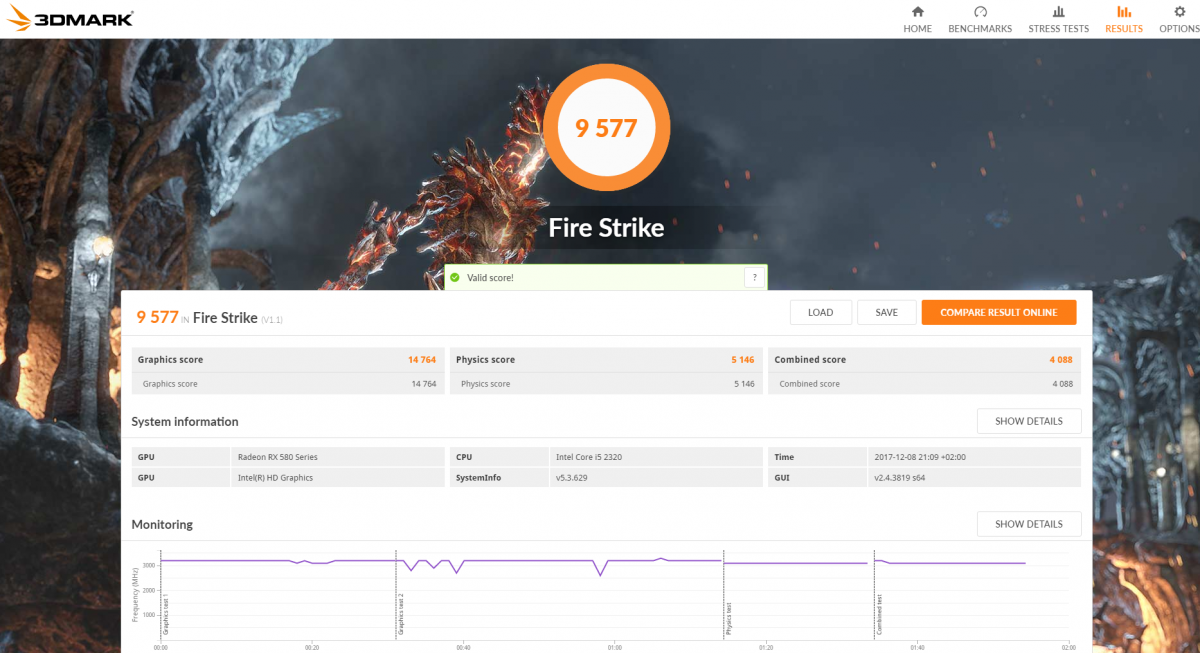Open the Benchmarks tab
The width and height of the screenshot is (1200, 653).
[x=980, y=19]
